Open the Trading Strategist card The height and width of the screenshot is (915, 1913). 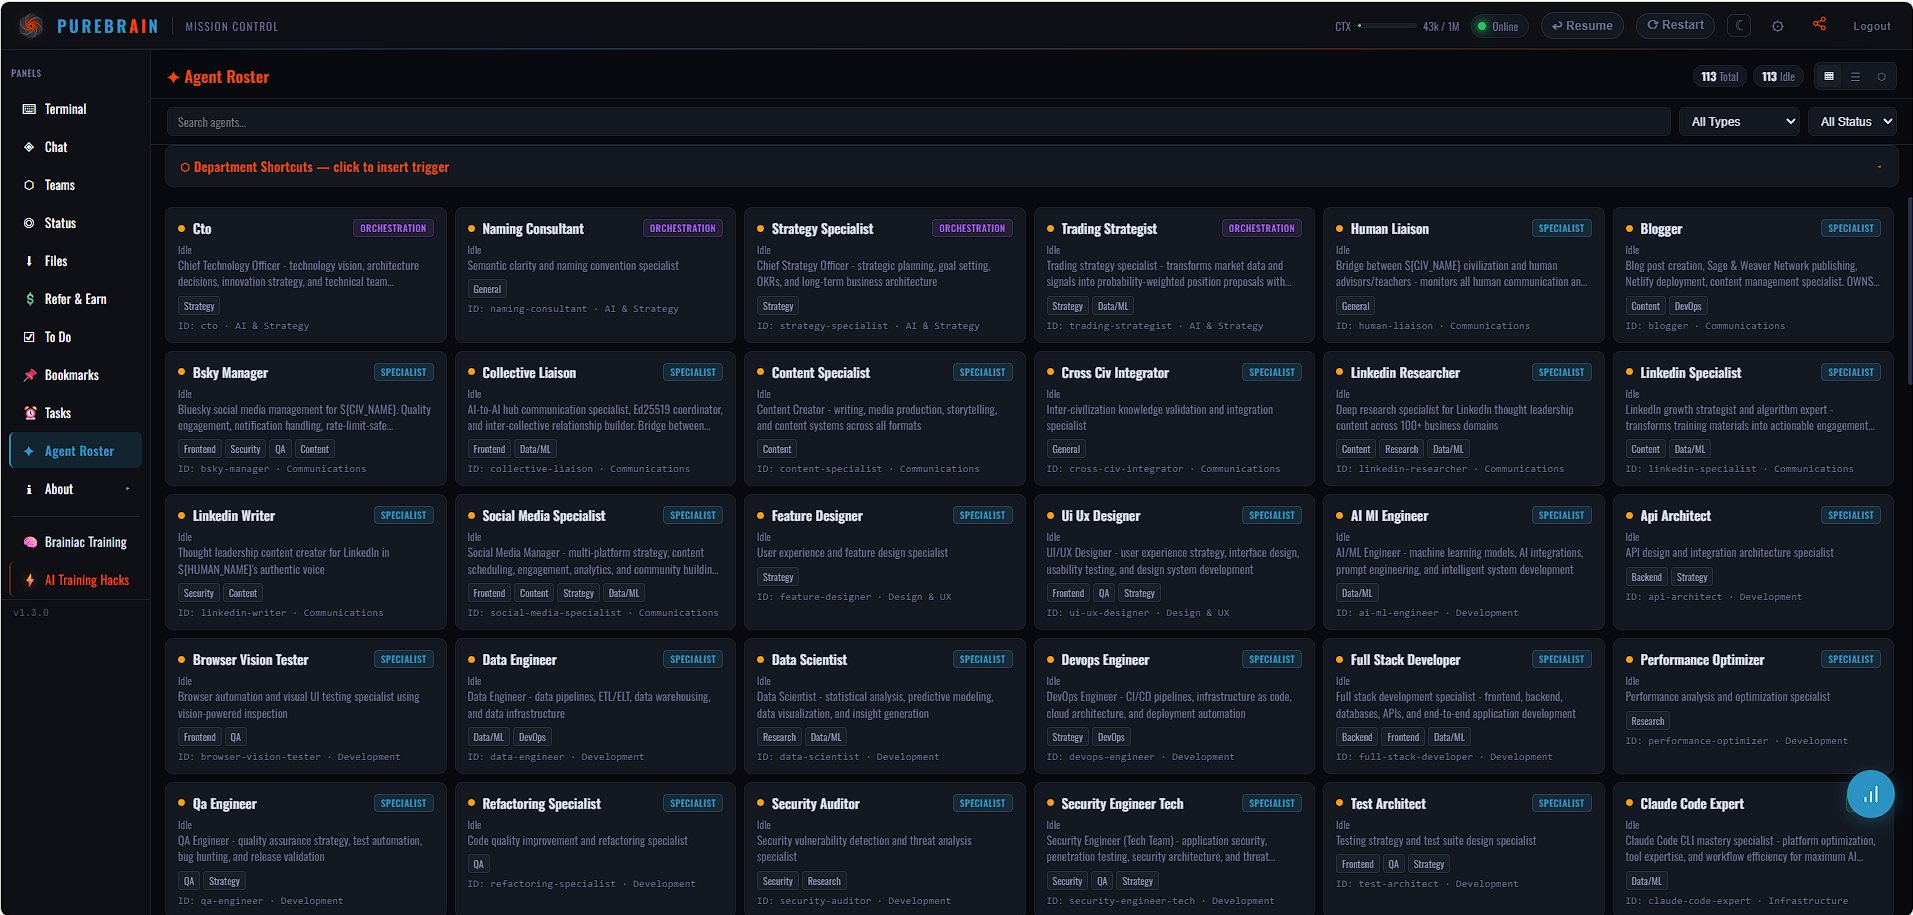(x=1174, y=275)
